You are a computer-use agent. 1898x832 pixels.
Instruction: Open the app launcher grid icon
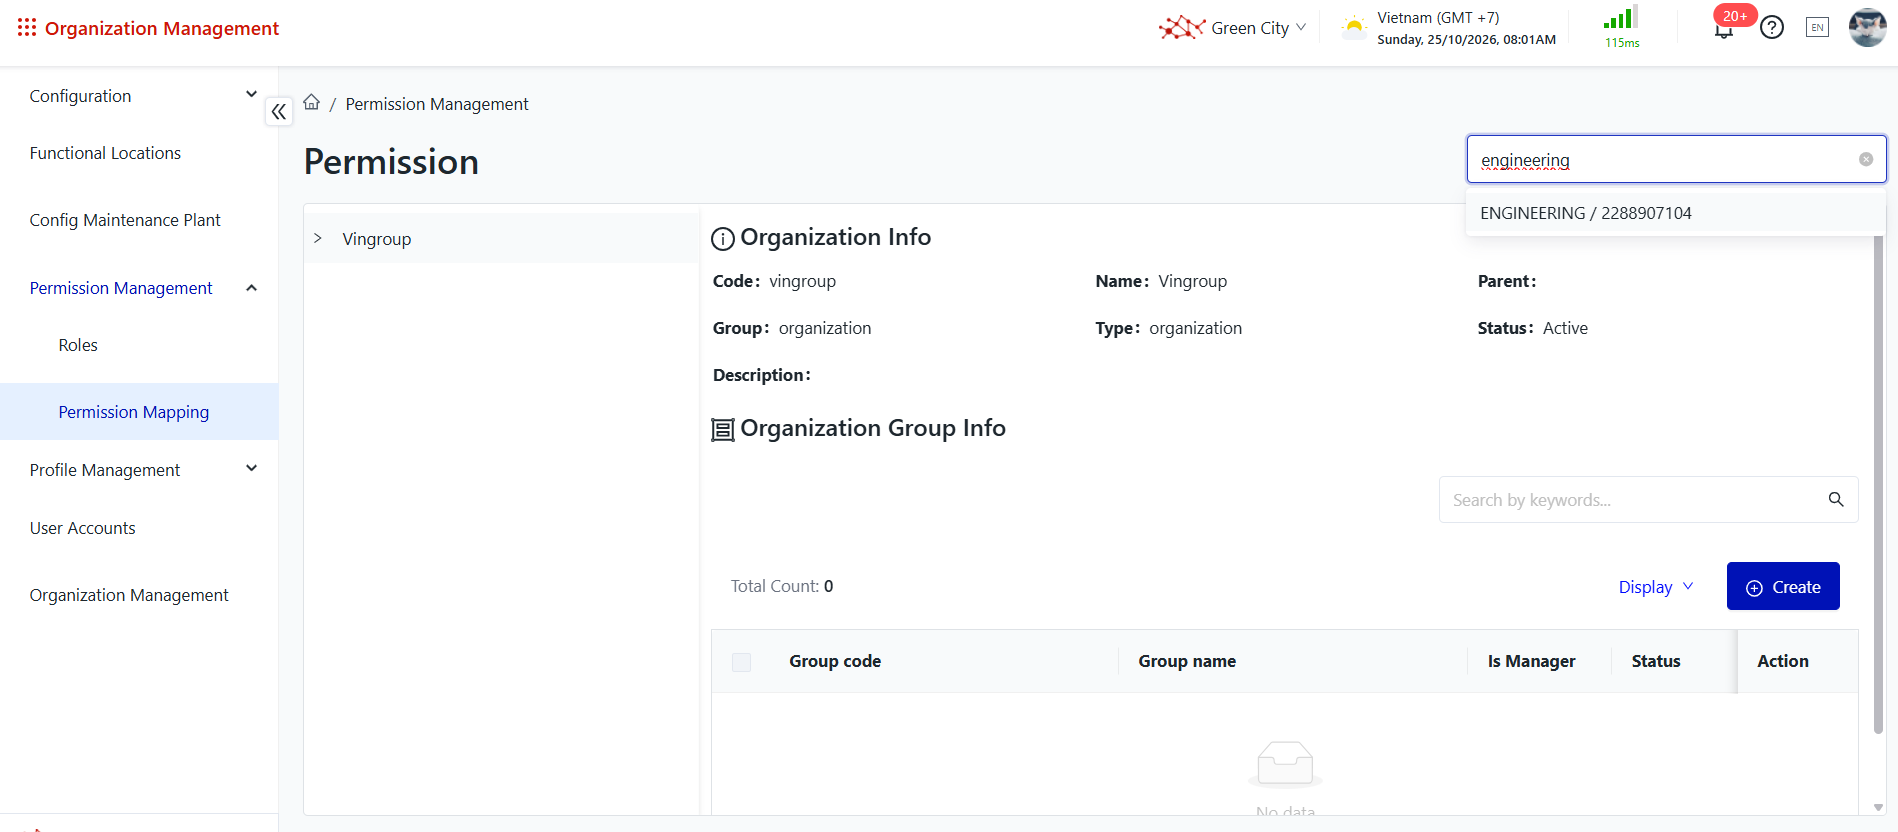(27, 28)
